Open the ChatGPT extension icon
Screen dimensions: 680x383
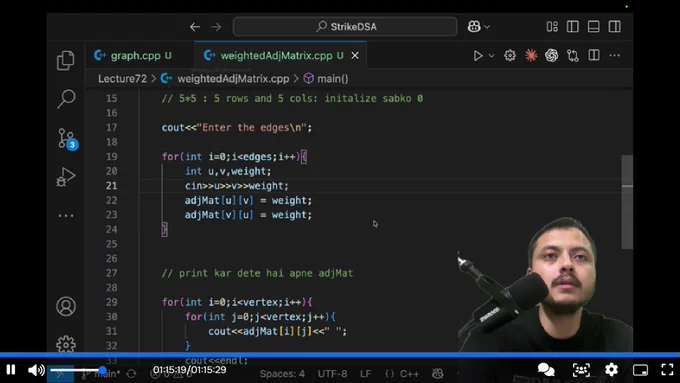552,56
